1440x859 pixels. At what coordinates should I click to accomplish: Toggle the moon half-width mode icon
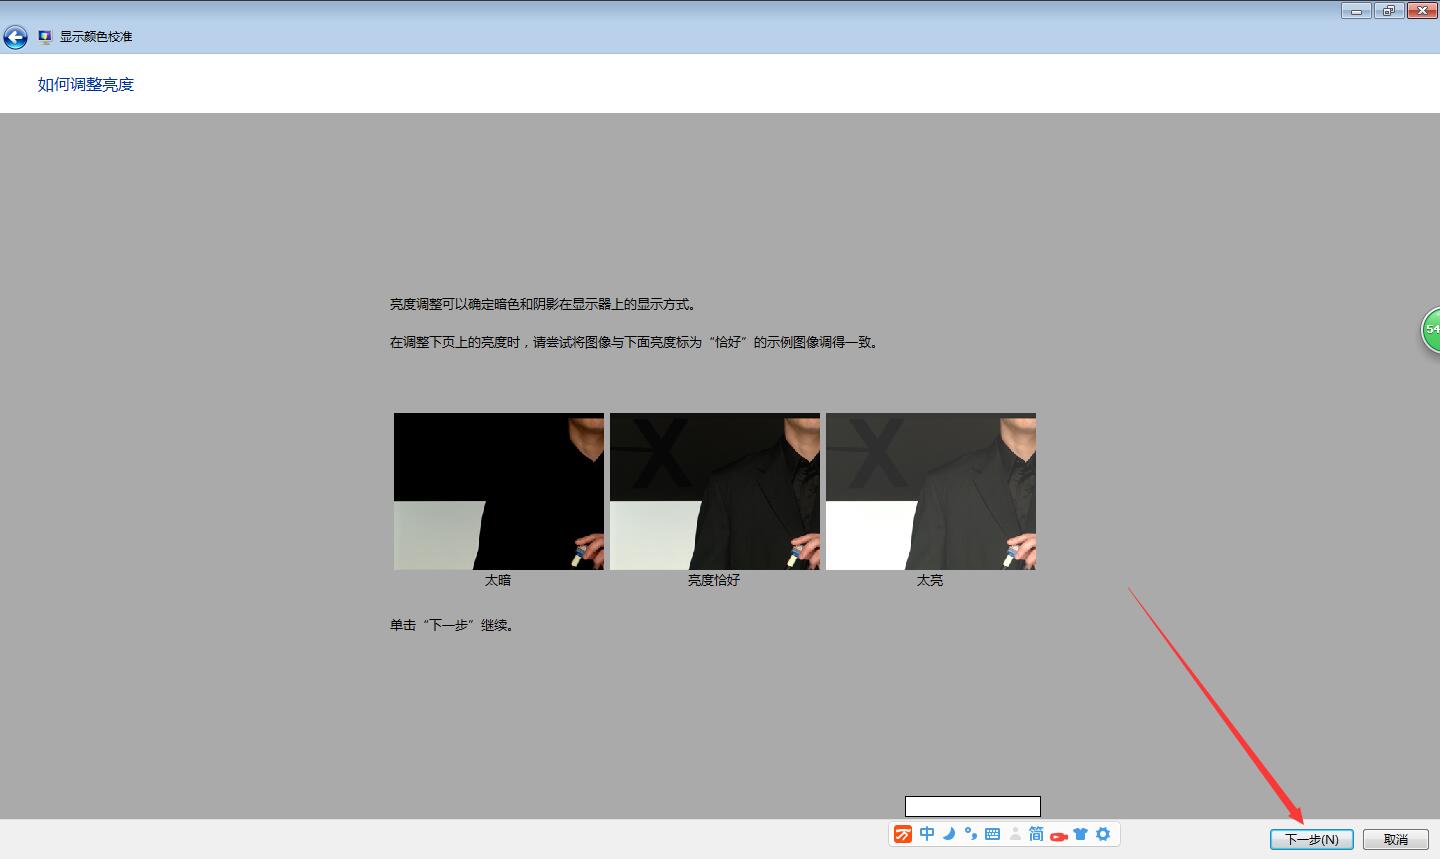(949, 834)
